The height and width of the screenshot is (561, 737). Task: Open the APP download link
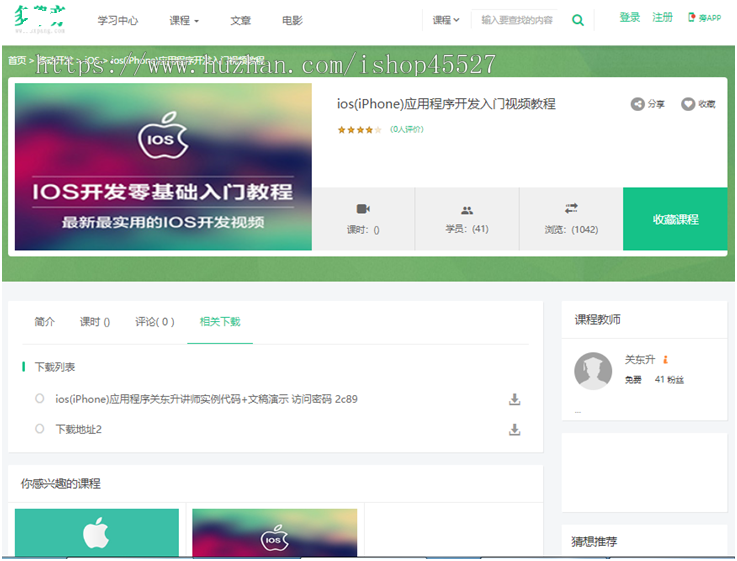point(704,17)
